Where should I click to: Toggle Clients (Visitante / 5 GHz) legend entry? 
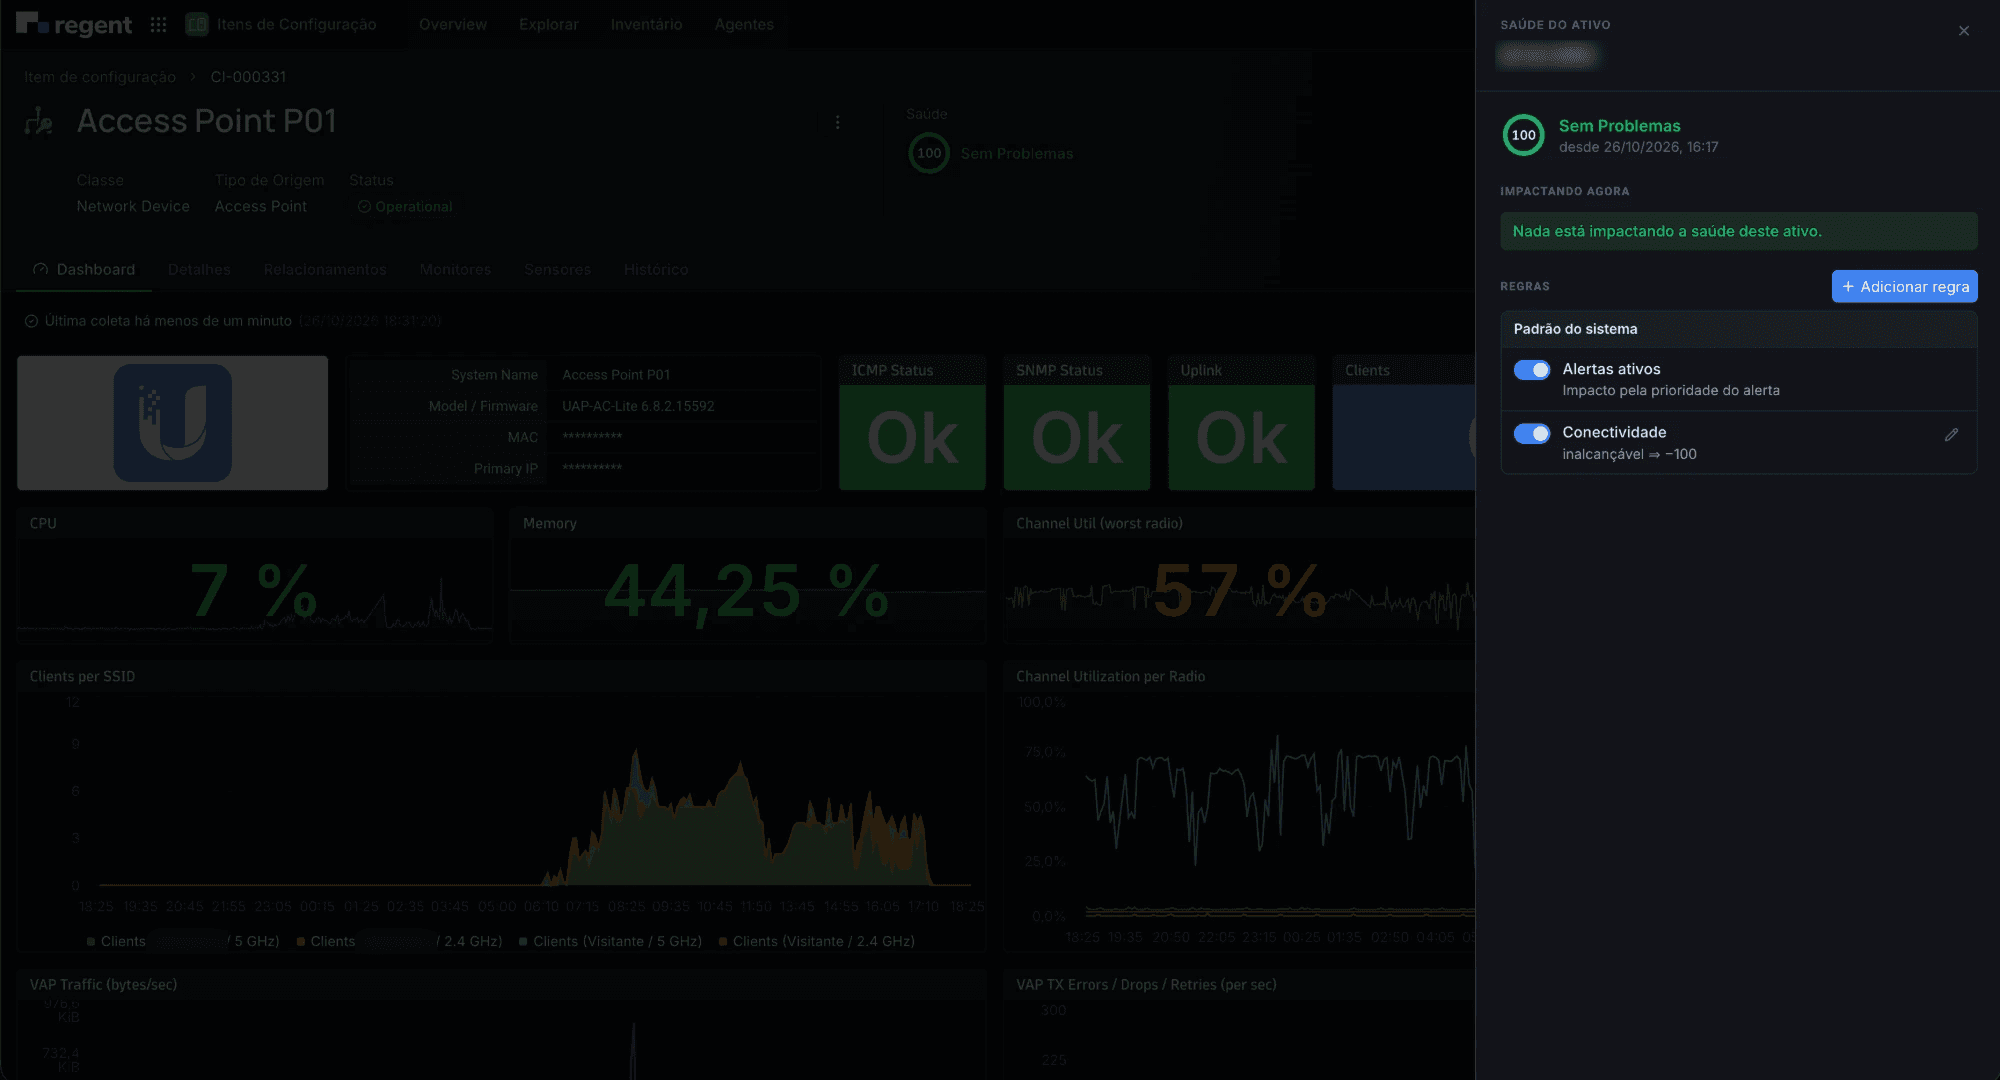(610, 941)
